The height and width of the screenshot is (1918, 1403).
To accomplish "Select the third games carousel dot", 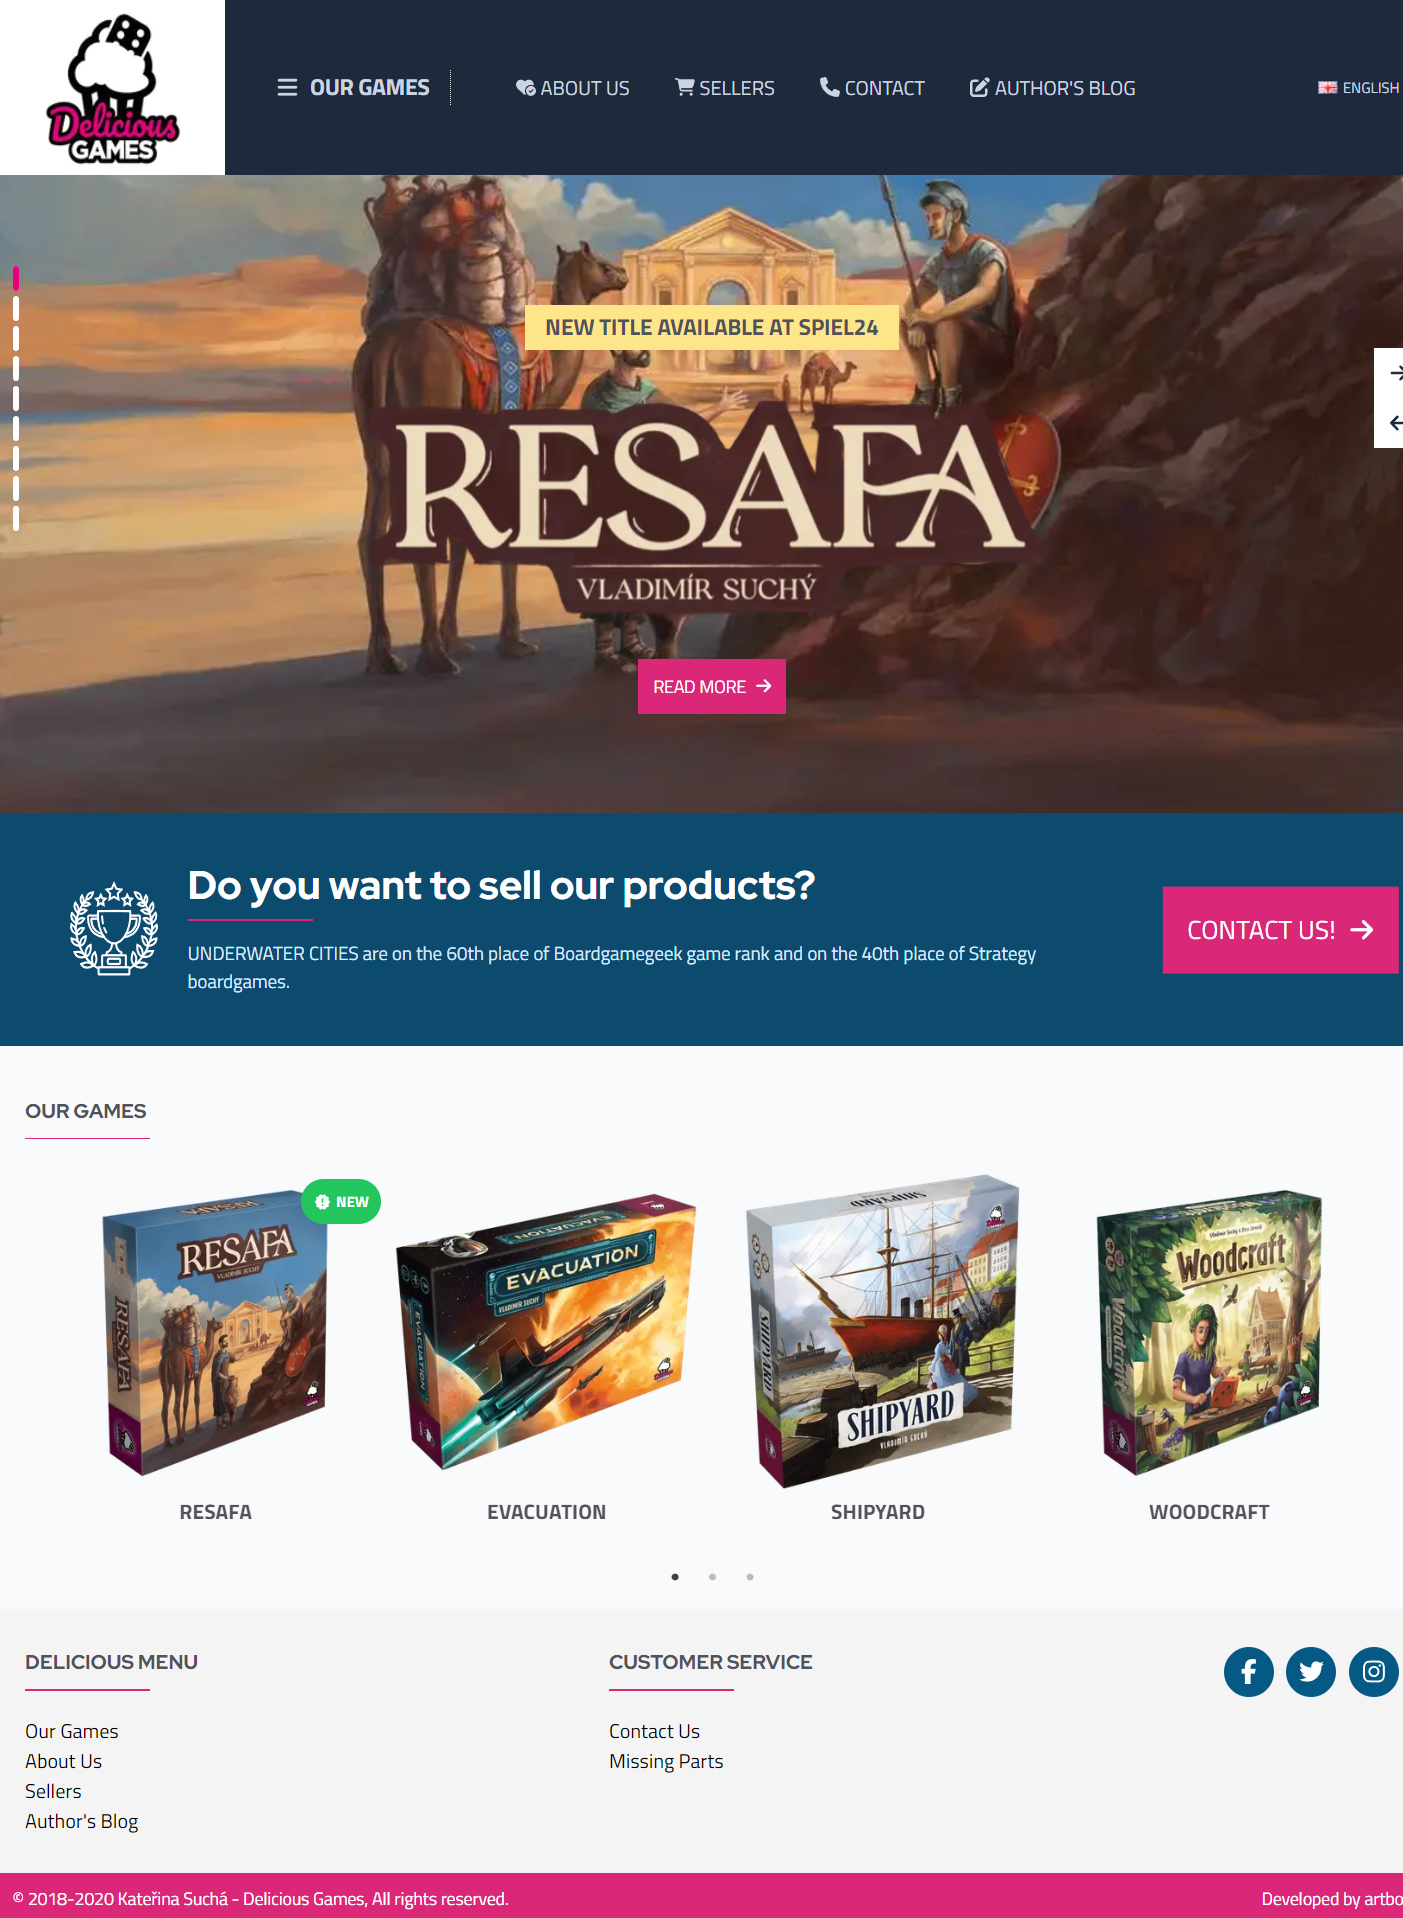I will (750, 1577).
